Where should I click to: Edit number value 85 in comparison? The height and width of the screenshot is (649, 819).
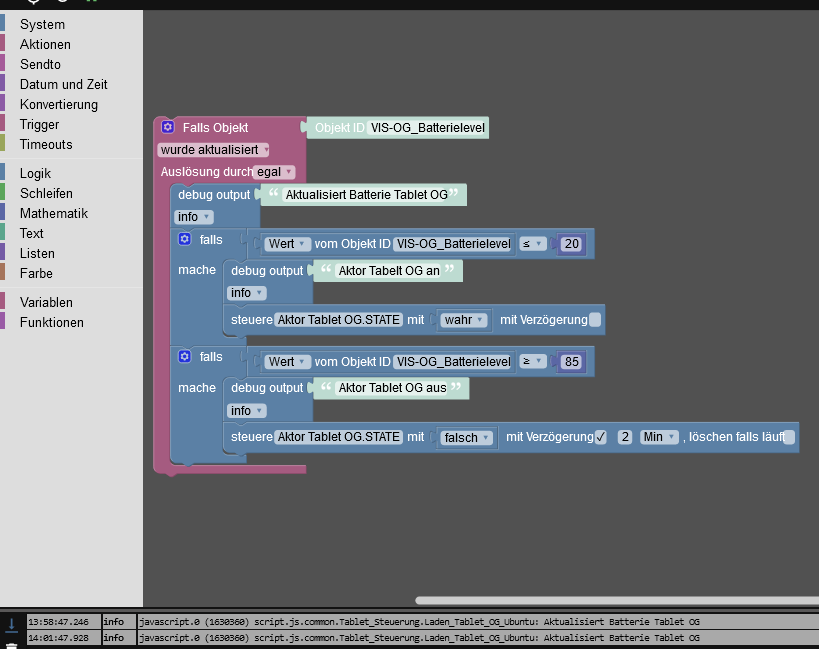pos(571,361)
